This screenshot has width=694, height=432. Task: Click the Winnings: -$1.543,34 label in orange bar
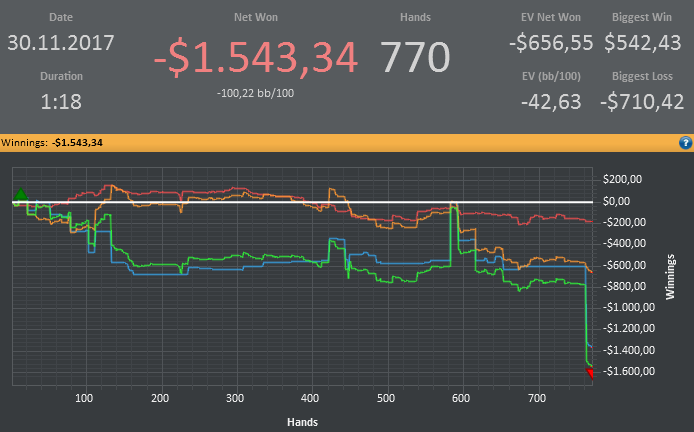pyautogui.click(x=52, y=143)
